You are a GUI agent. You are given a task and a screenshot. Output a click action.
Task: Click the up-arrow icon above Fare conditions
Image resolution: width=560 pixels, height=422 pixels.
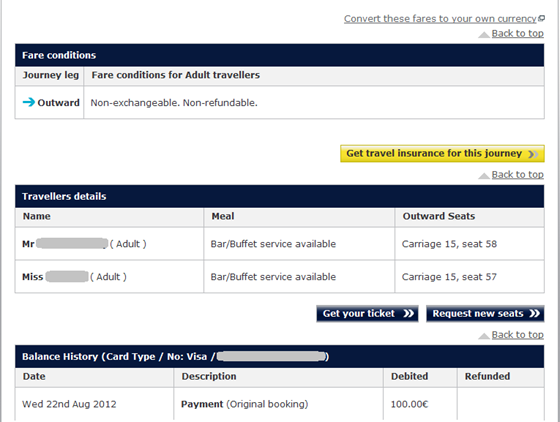tap(484, 34)
